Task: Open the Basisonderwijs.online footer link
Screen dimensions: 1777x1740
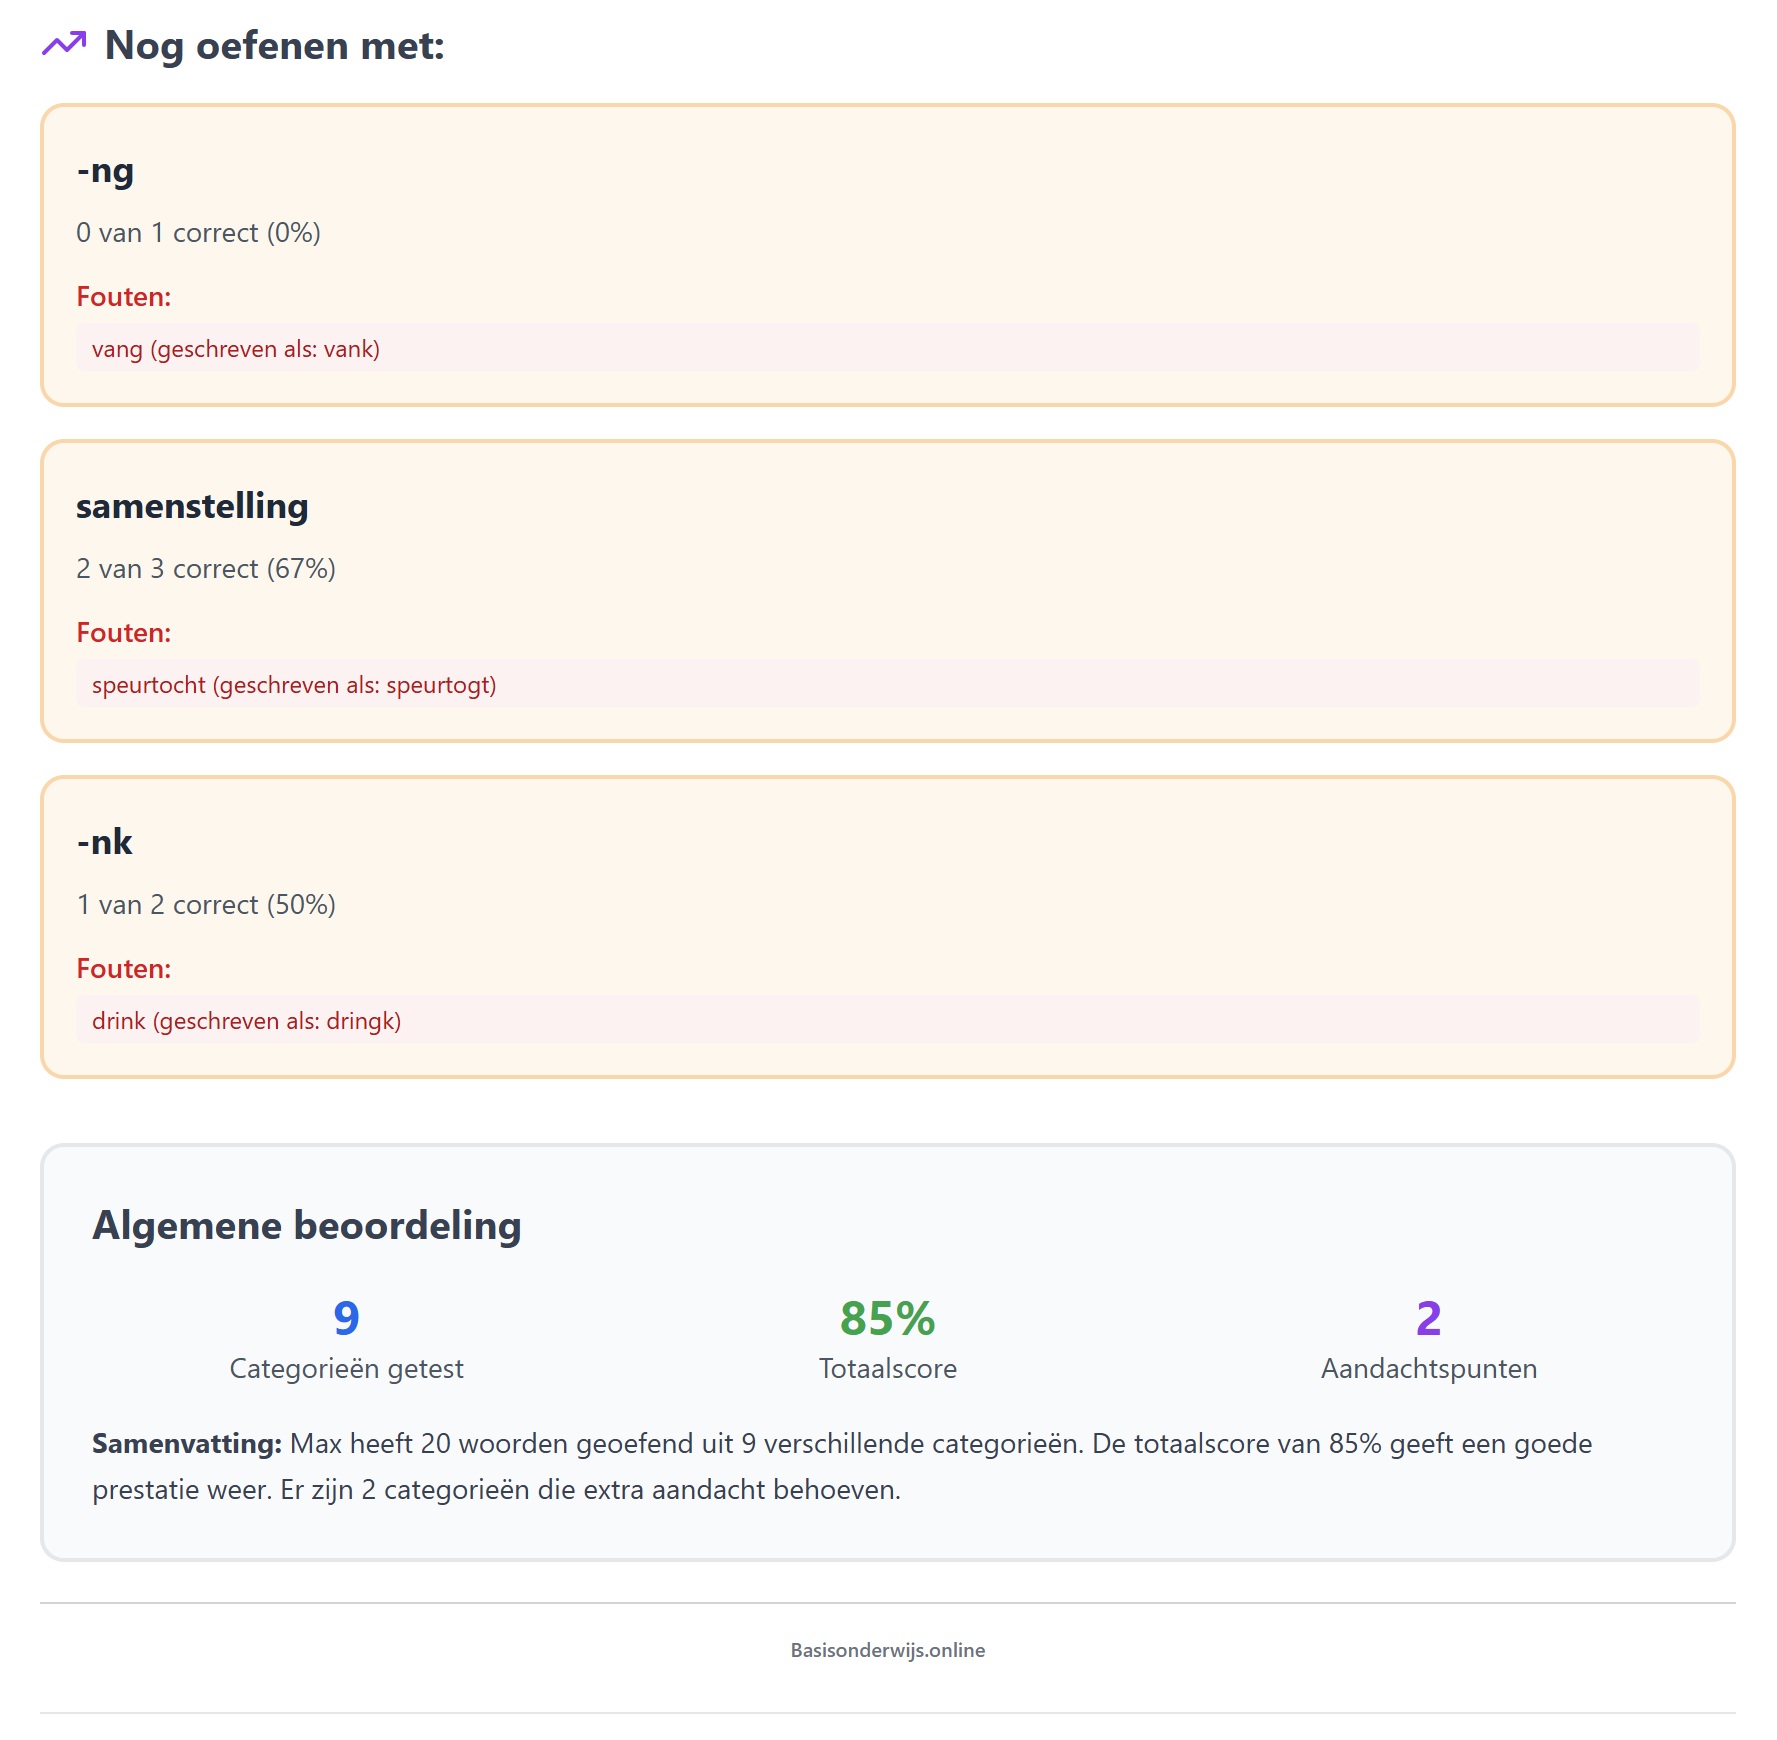Action: coord(888,1651)
